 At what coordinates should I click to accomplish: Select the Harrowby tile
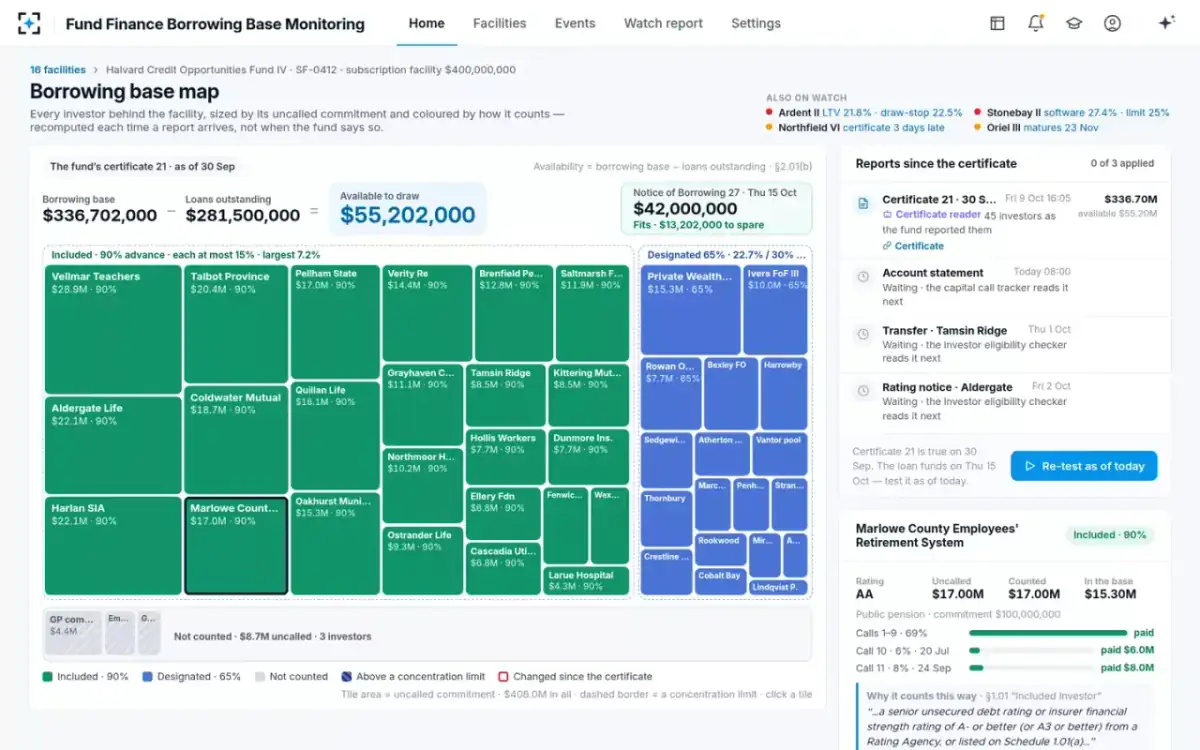(784, 393)
